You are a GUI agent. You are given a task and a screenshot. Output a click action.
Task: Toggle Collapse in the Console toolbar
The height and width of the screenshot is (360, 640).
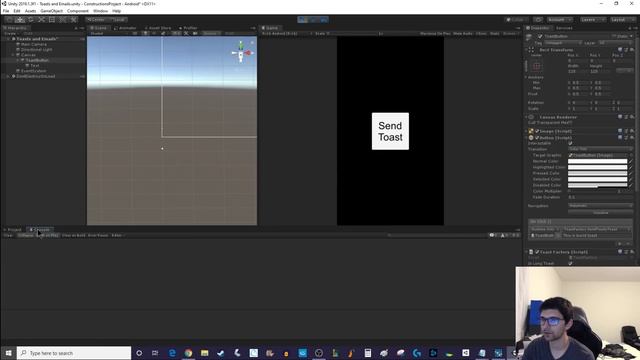25,235
